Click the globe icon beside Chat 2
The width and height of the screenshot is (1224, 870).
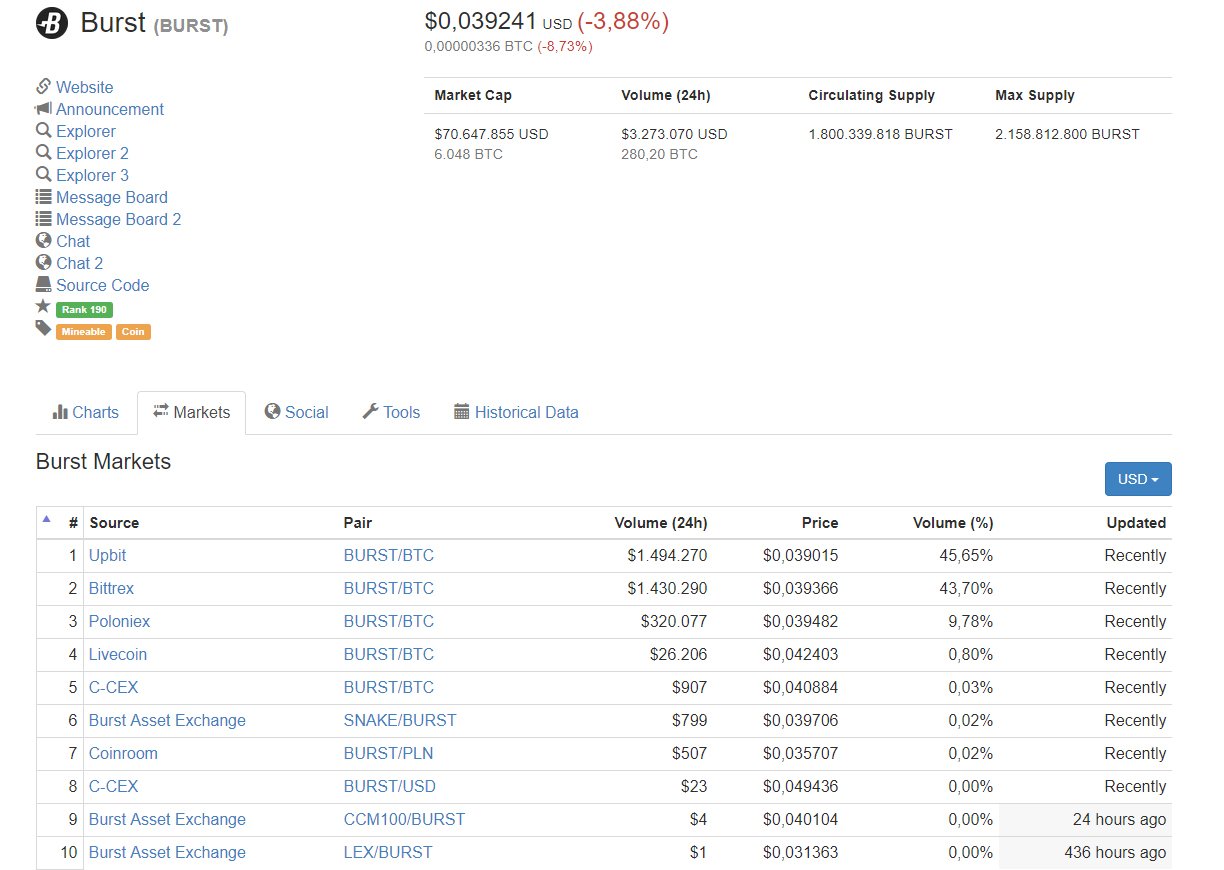pyautogui.click(x=43, y=262)
